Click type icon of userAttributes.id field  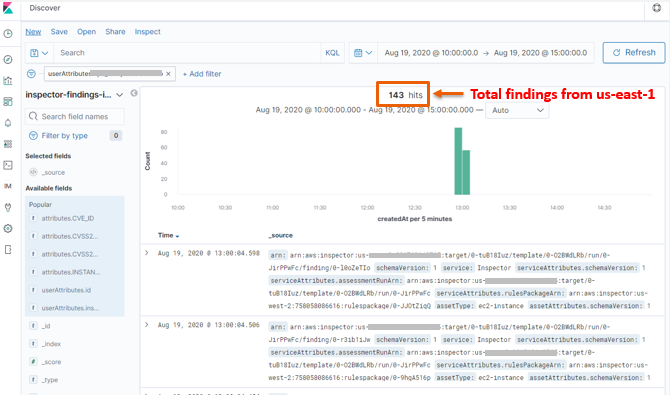33,290
